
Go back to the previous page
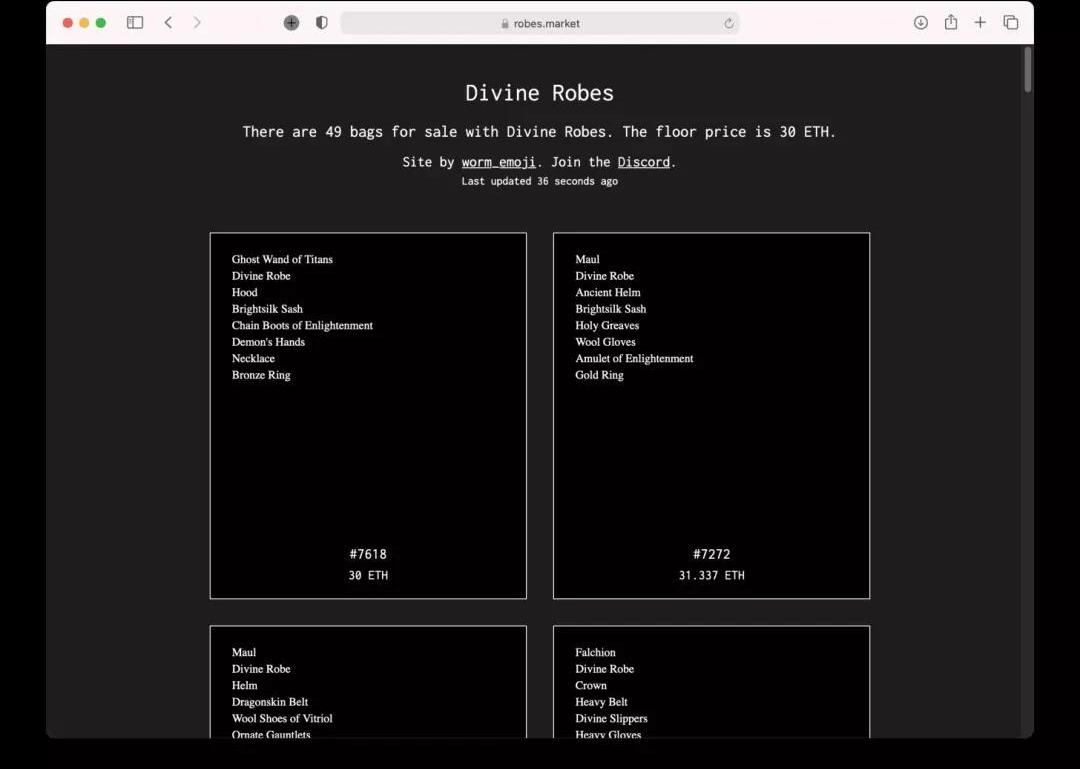click(x=168, y=23)
